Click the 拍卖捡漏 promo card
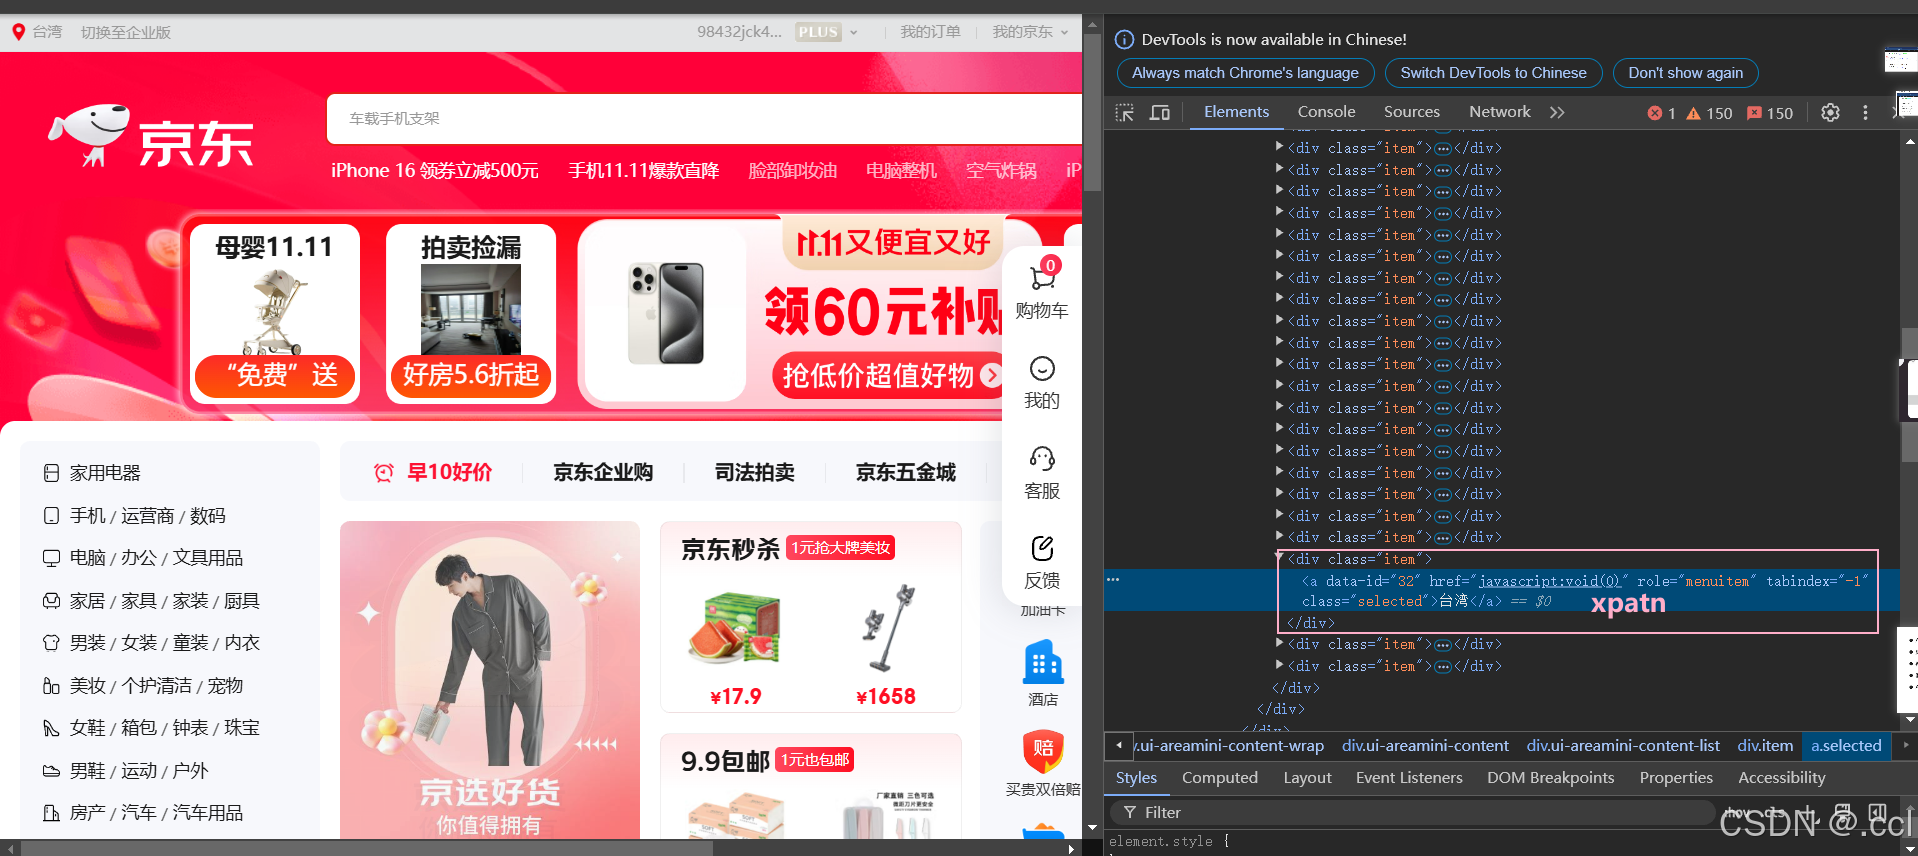 tap(471, 314)
